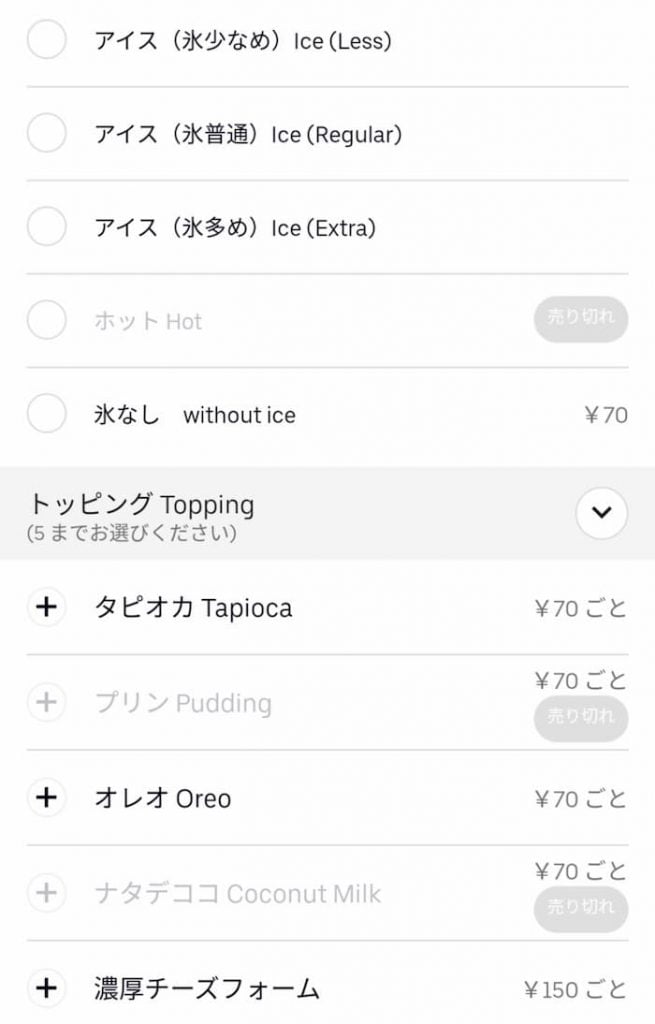The height and width of the screenshot is (1024, 655).
Task: Tap sold-out badge on Coconut Milk
Action: (581, 908)
